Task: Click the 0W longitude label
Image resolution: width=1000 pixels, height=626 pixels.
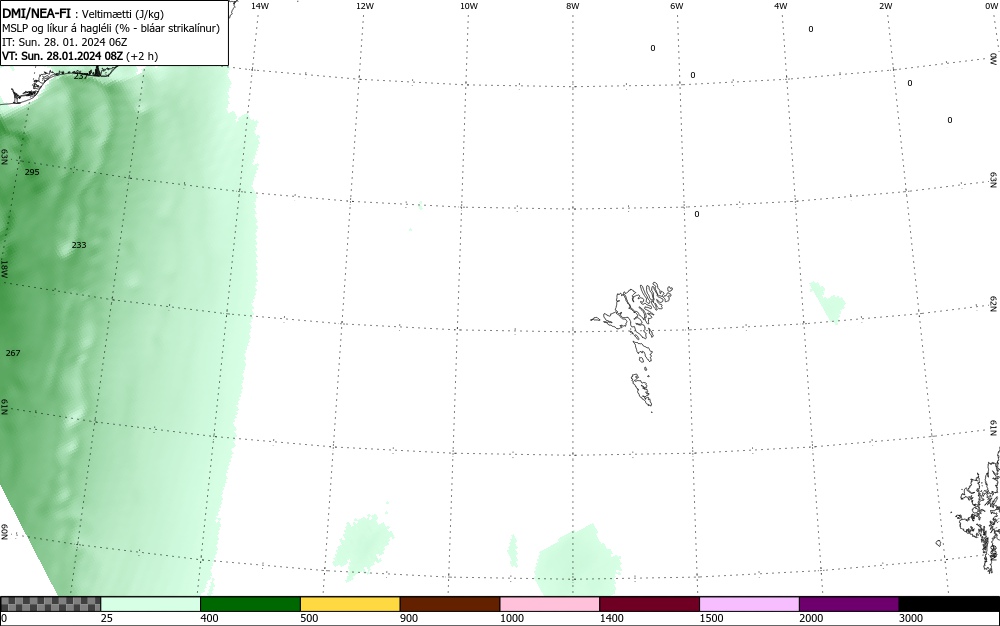Action: (x=990, y=6)
